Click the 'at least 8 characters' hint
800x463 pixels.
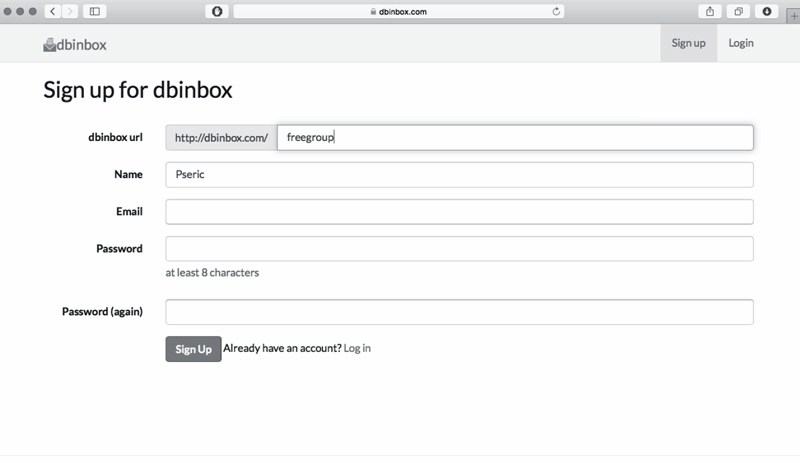coord(212,273)
